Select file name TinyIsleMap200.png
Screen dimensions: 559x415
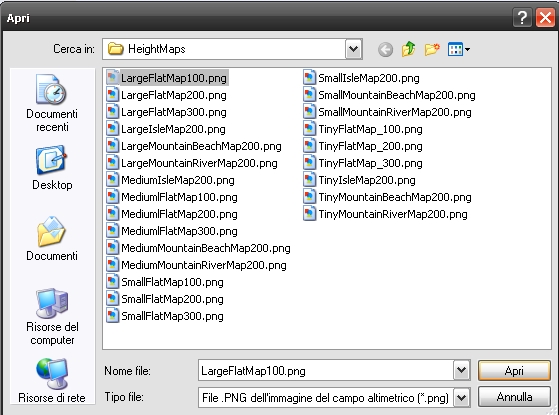tap(367, 180)
